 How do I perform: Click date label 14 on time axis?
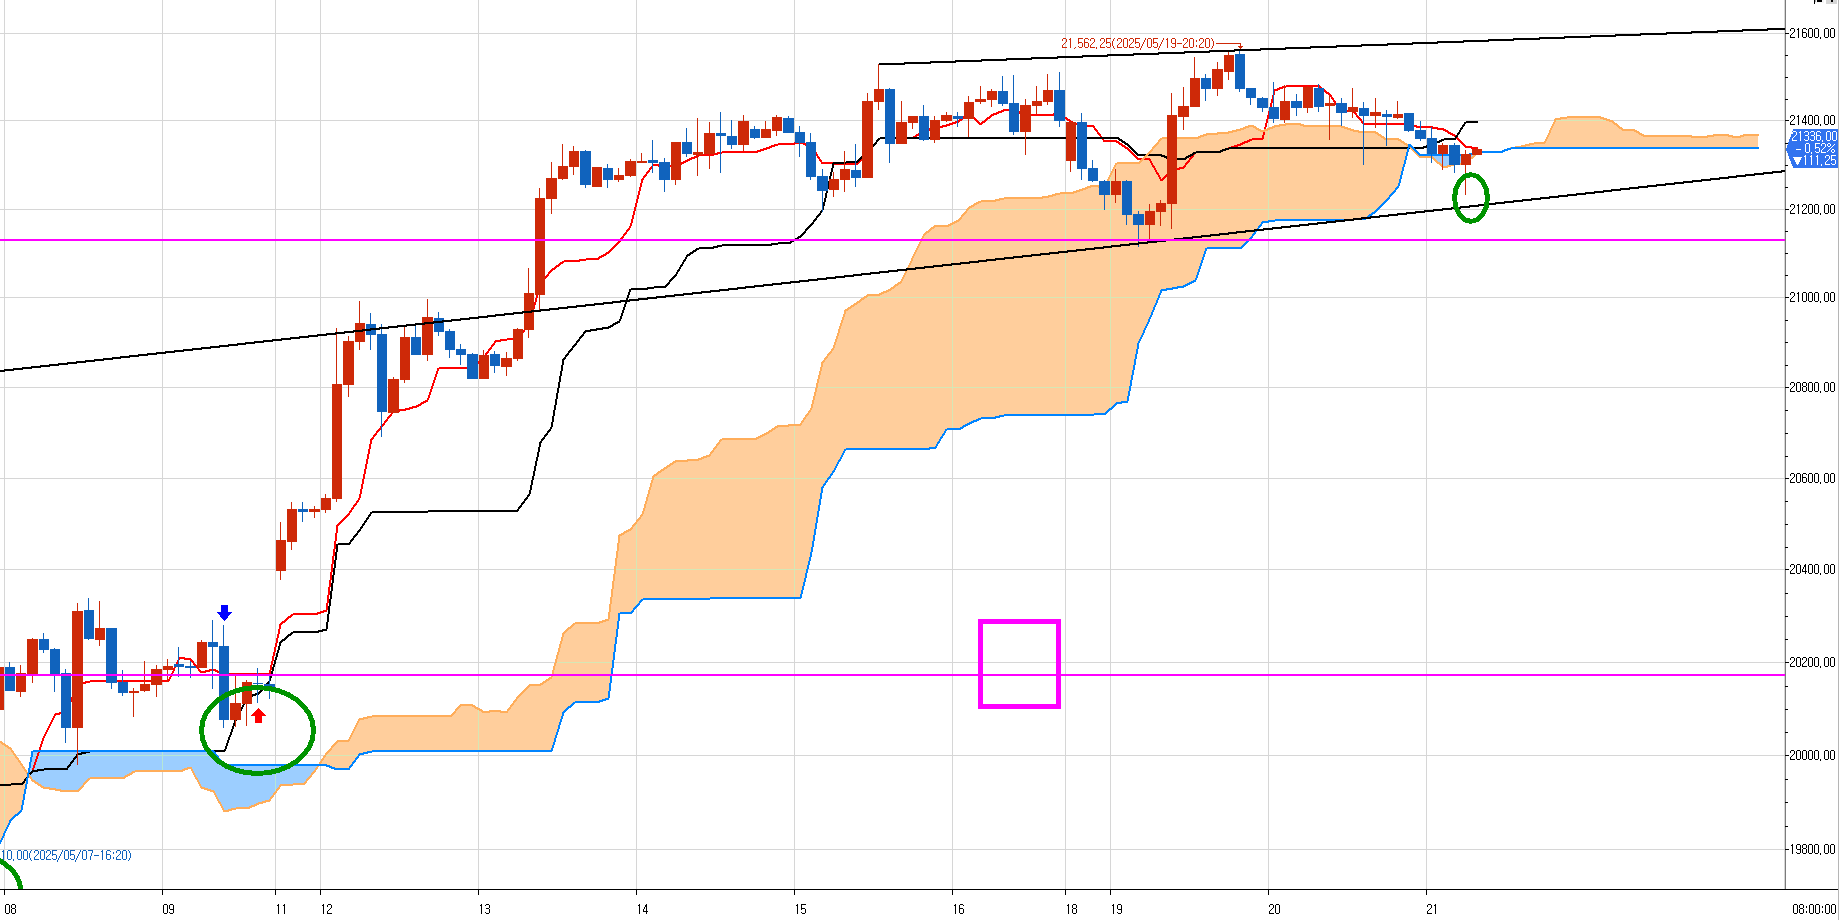[642, 909]
